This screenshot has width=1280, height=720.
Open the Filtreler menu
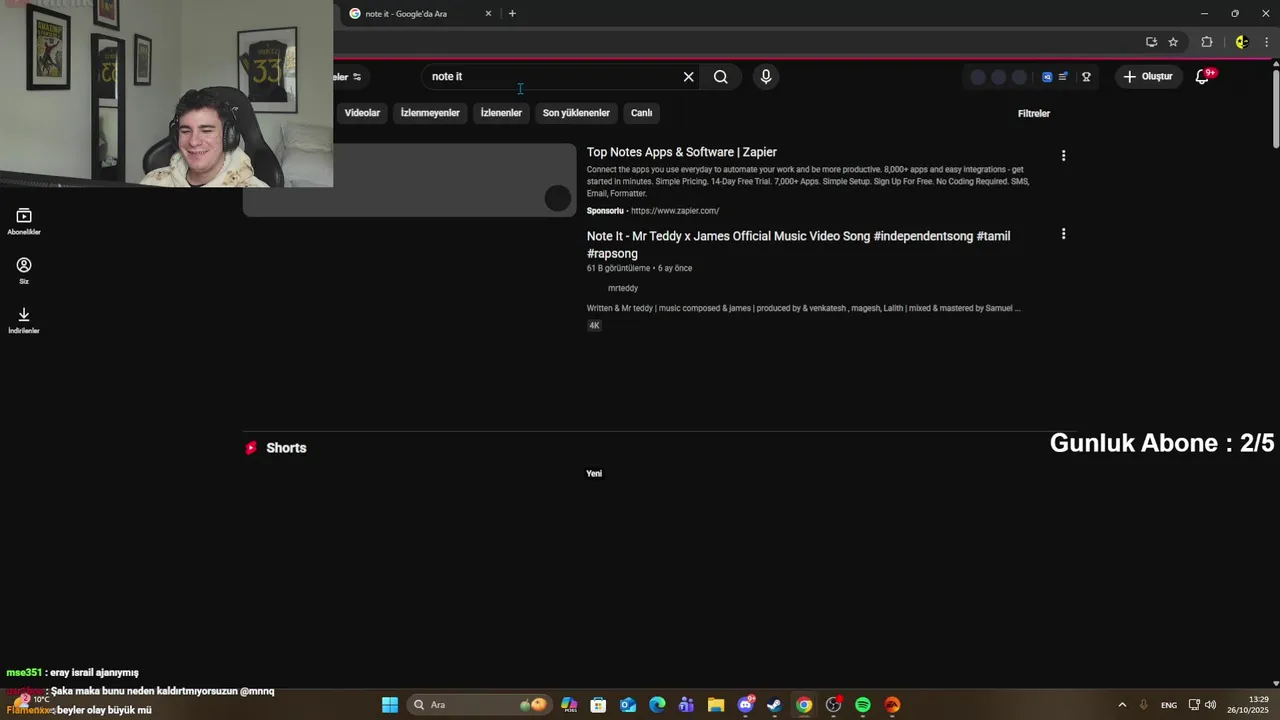1034,114
